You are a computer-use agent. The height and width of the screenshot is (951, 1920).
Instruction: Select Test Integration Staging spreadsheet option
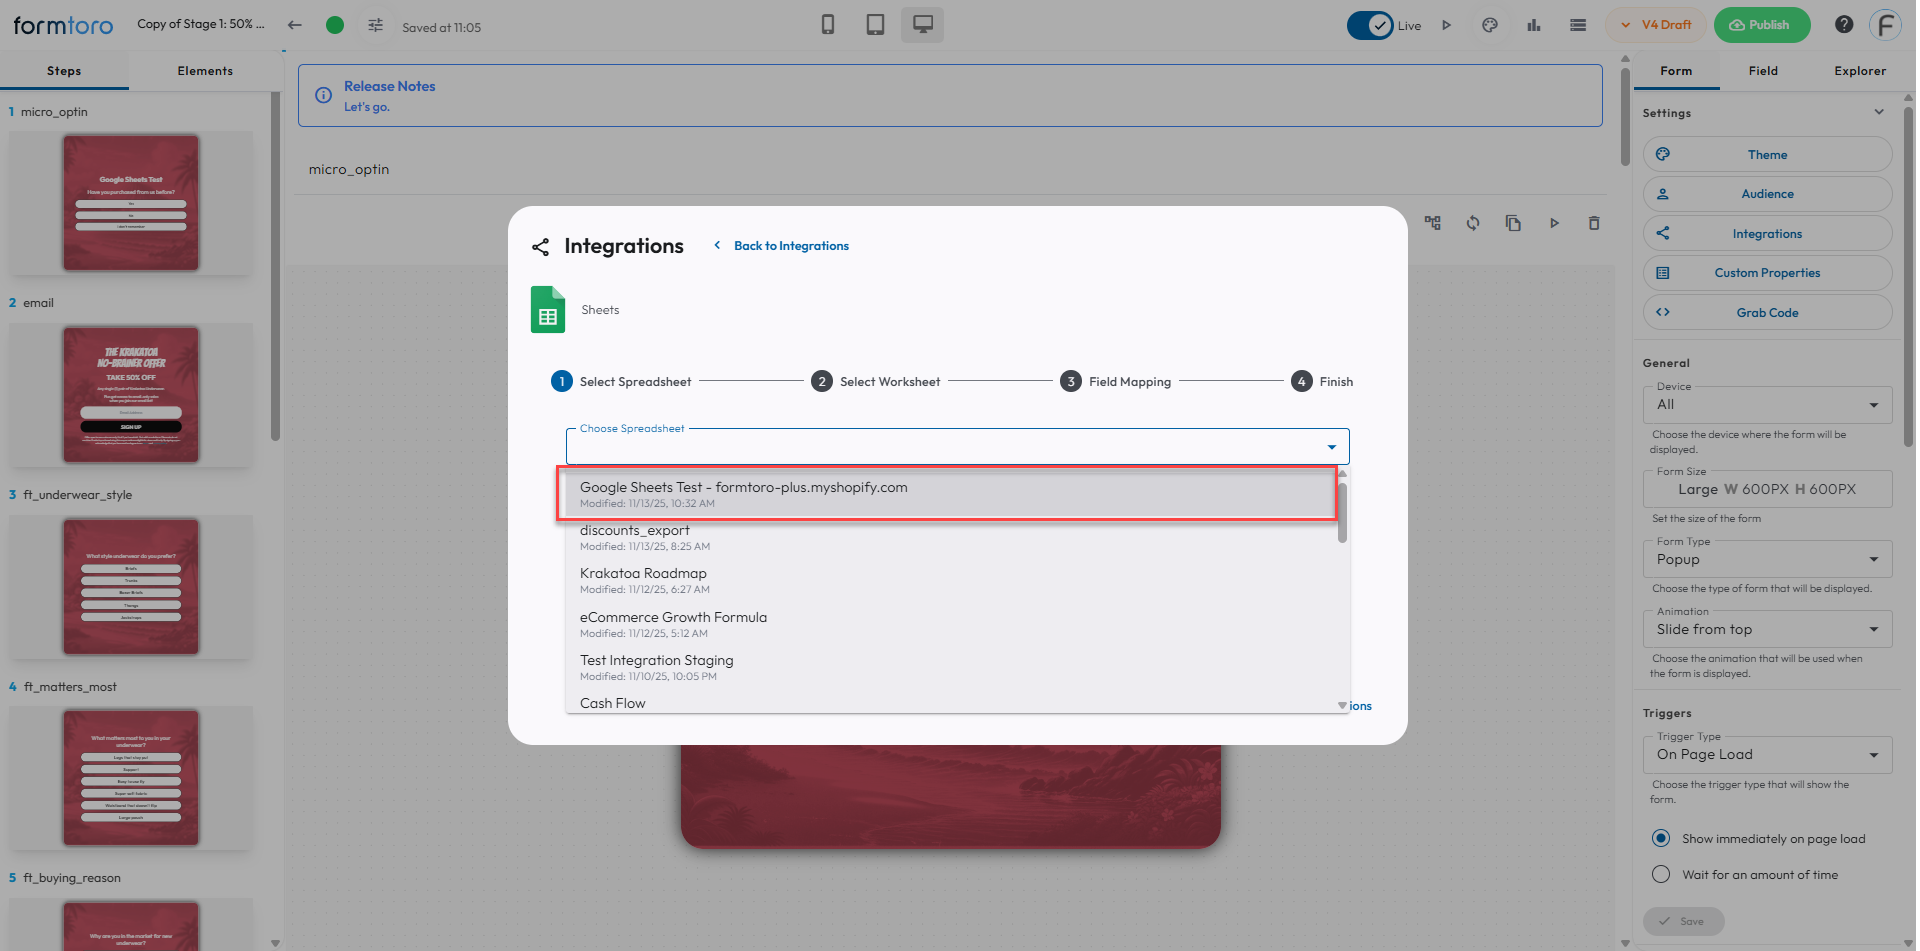tap(951, 668)
